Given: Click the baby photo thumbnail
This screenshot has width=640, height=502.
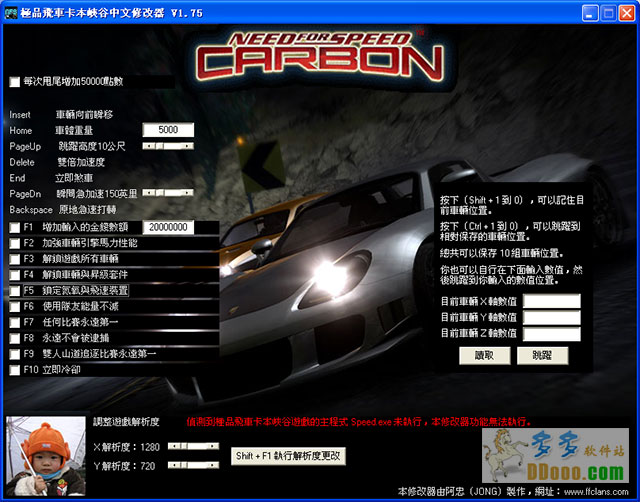Looking at the screenshot, I should (x=46, y=456).
